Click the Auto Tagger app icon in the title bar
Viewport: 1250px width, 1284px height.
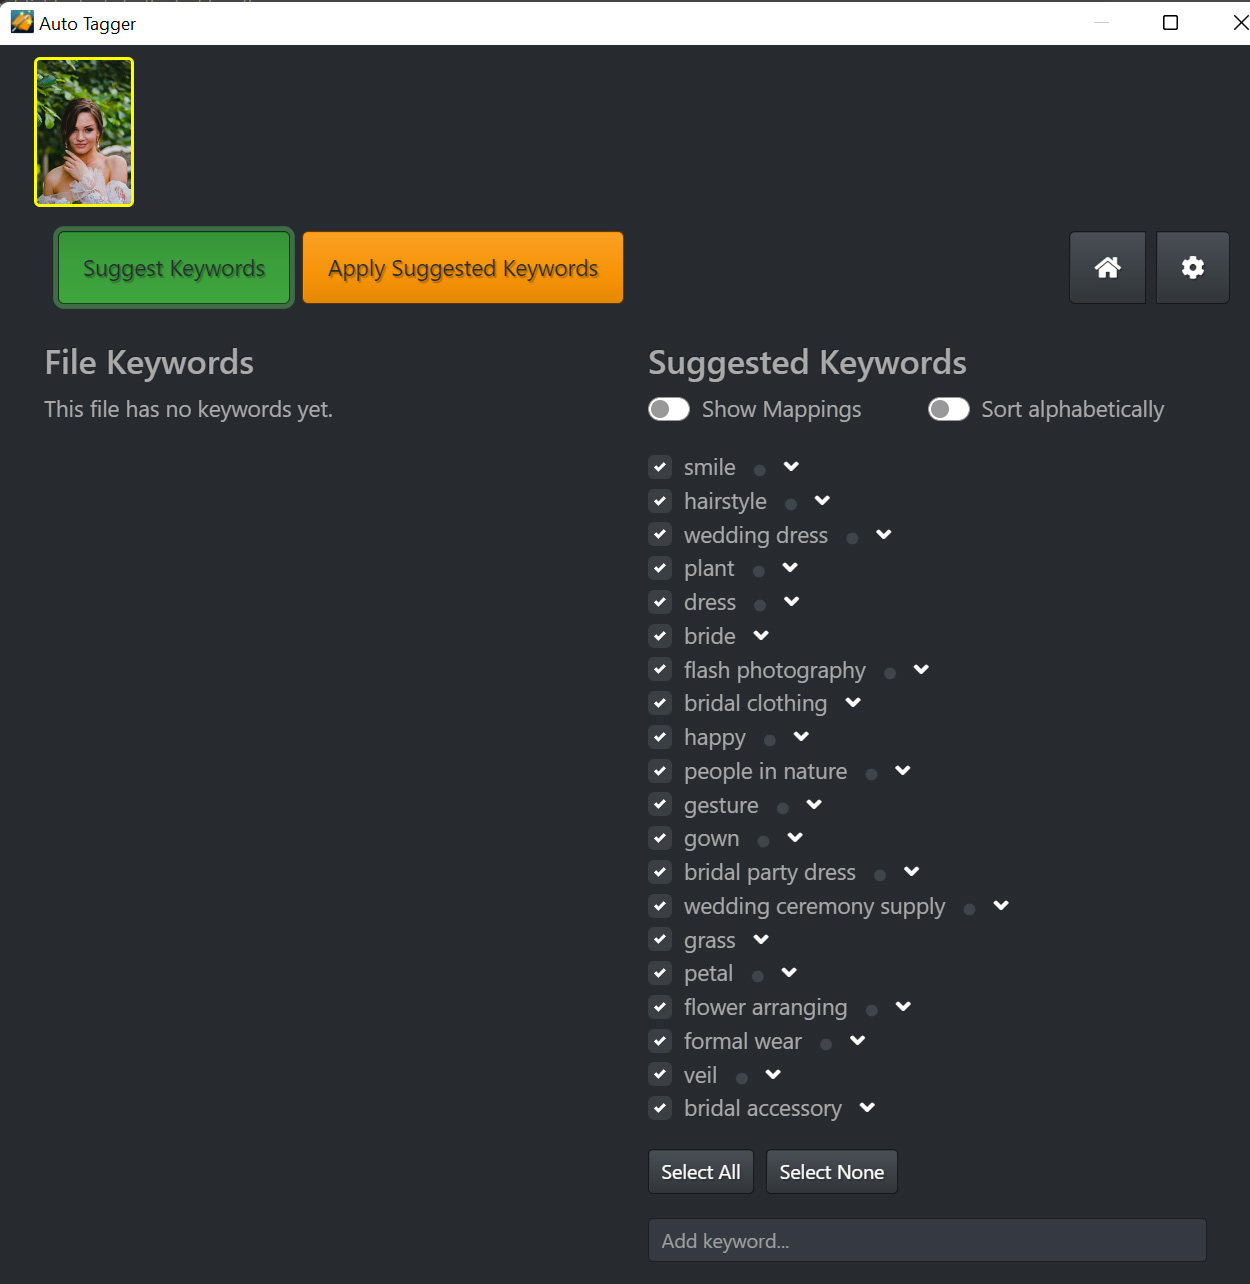pyautogui.click(x=22, y=22)
